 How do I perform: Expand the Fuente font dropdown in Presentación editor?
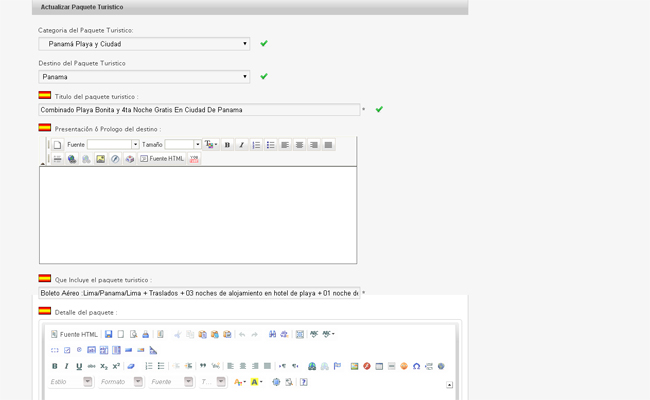click(135, 145)
